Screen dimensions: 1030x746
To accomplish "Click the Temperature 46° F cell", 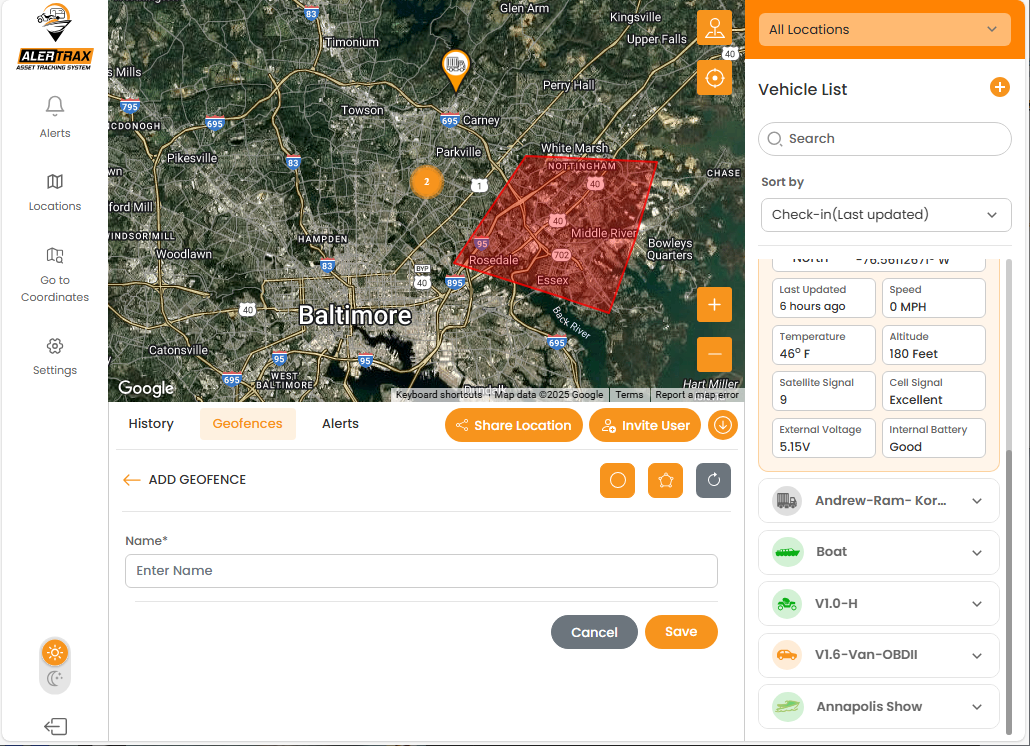I will click(823, 345).
